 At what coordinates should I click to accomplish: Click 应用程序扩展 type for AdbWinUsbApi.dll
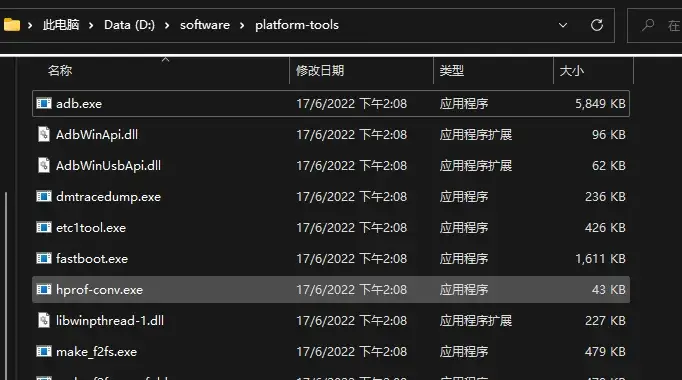[475, 166]
